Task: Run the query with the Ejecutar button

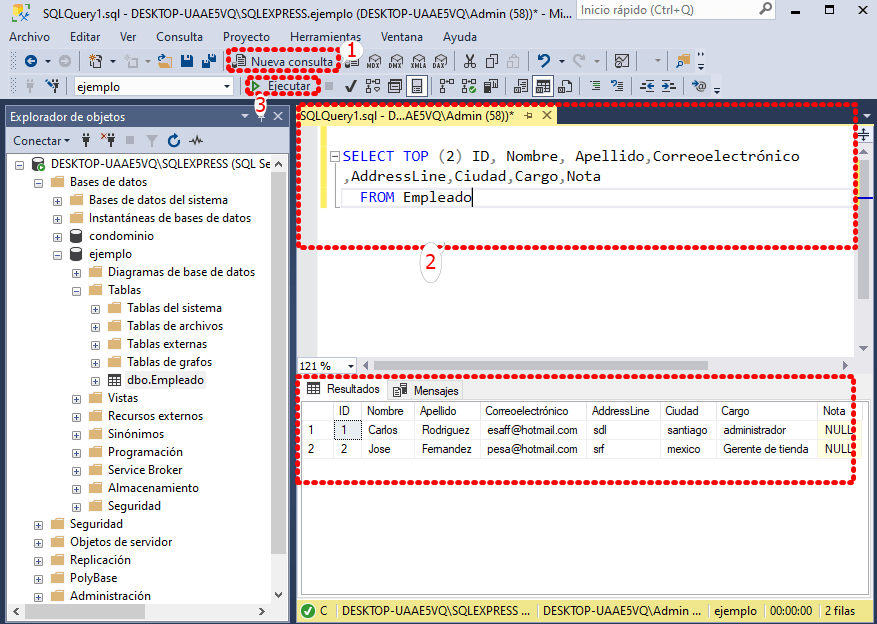Action: click(281, 85)
